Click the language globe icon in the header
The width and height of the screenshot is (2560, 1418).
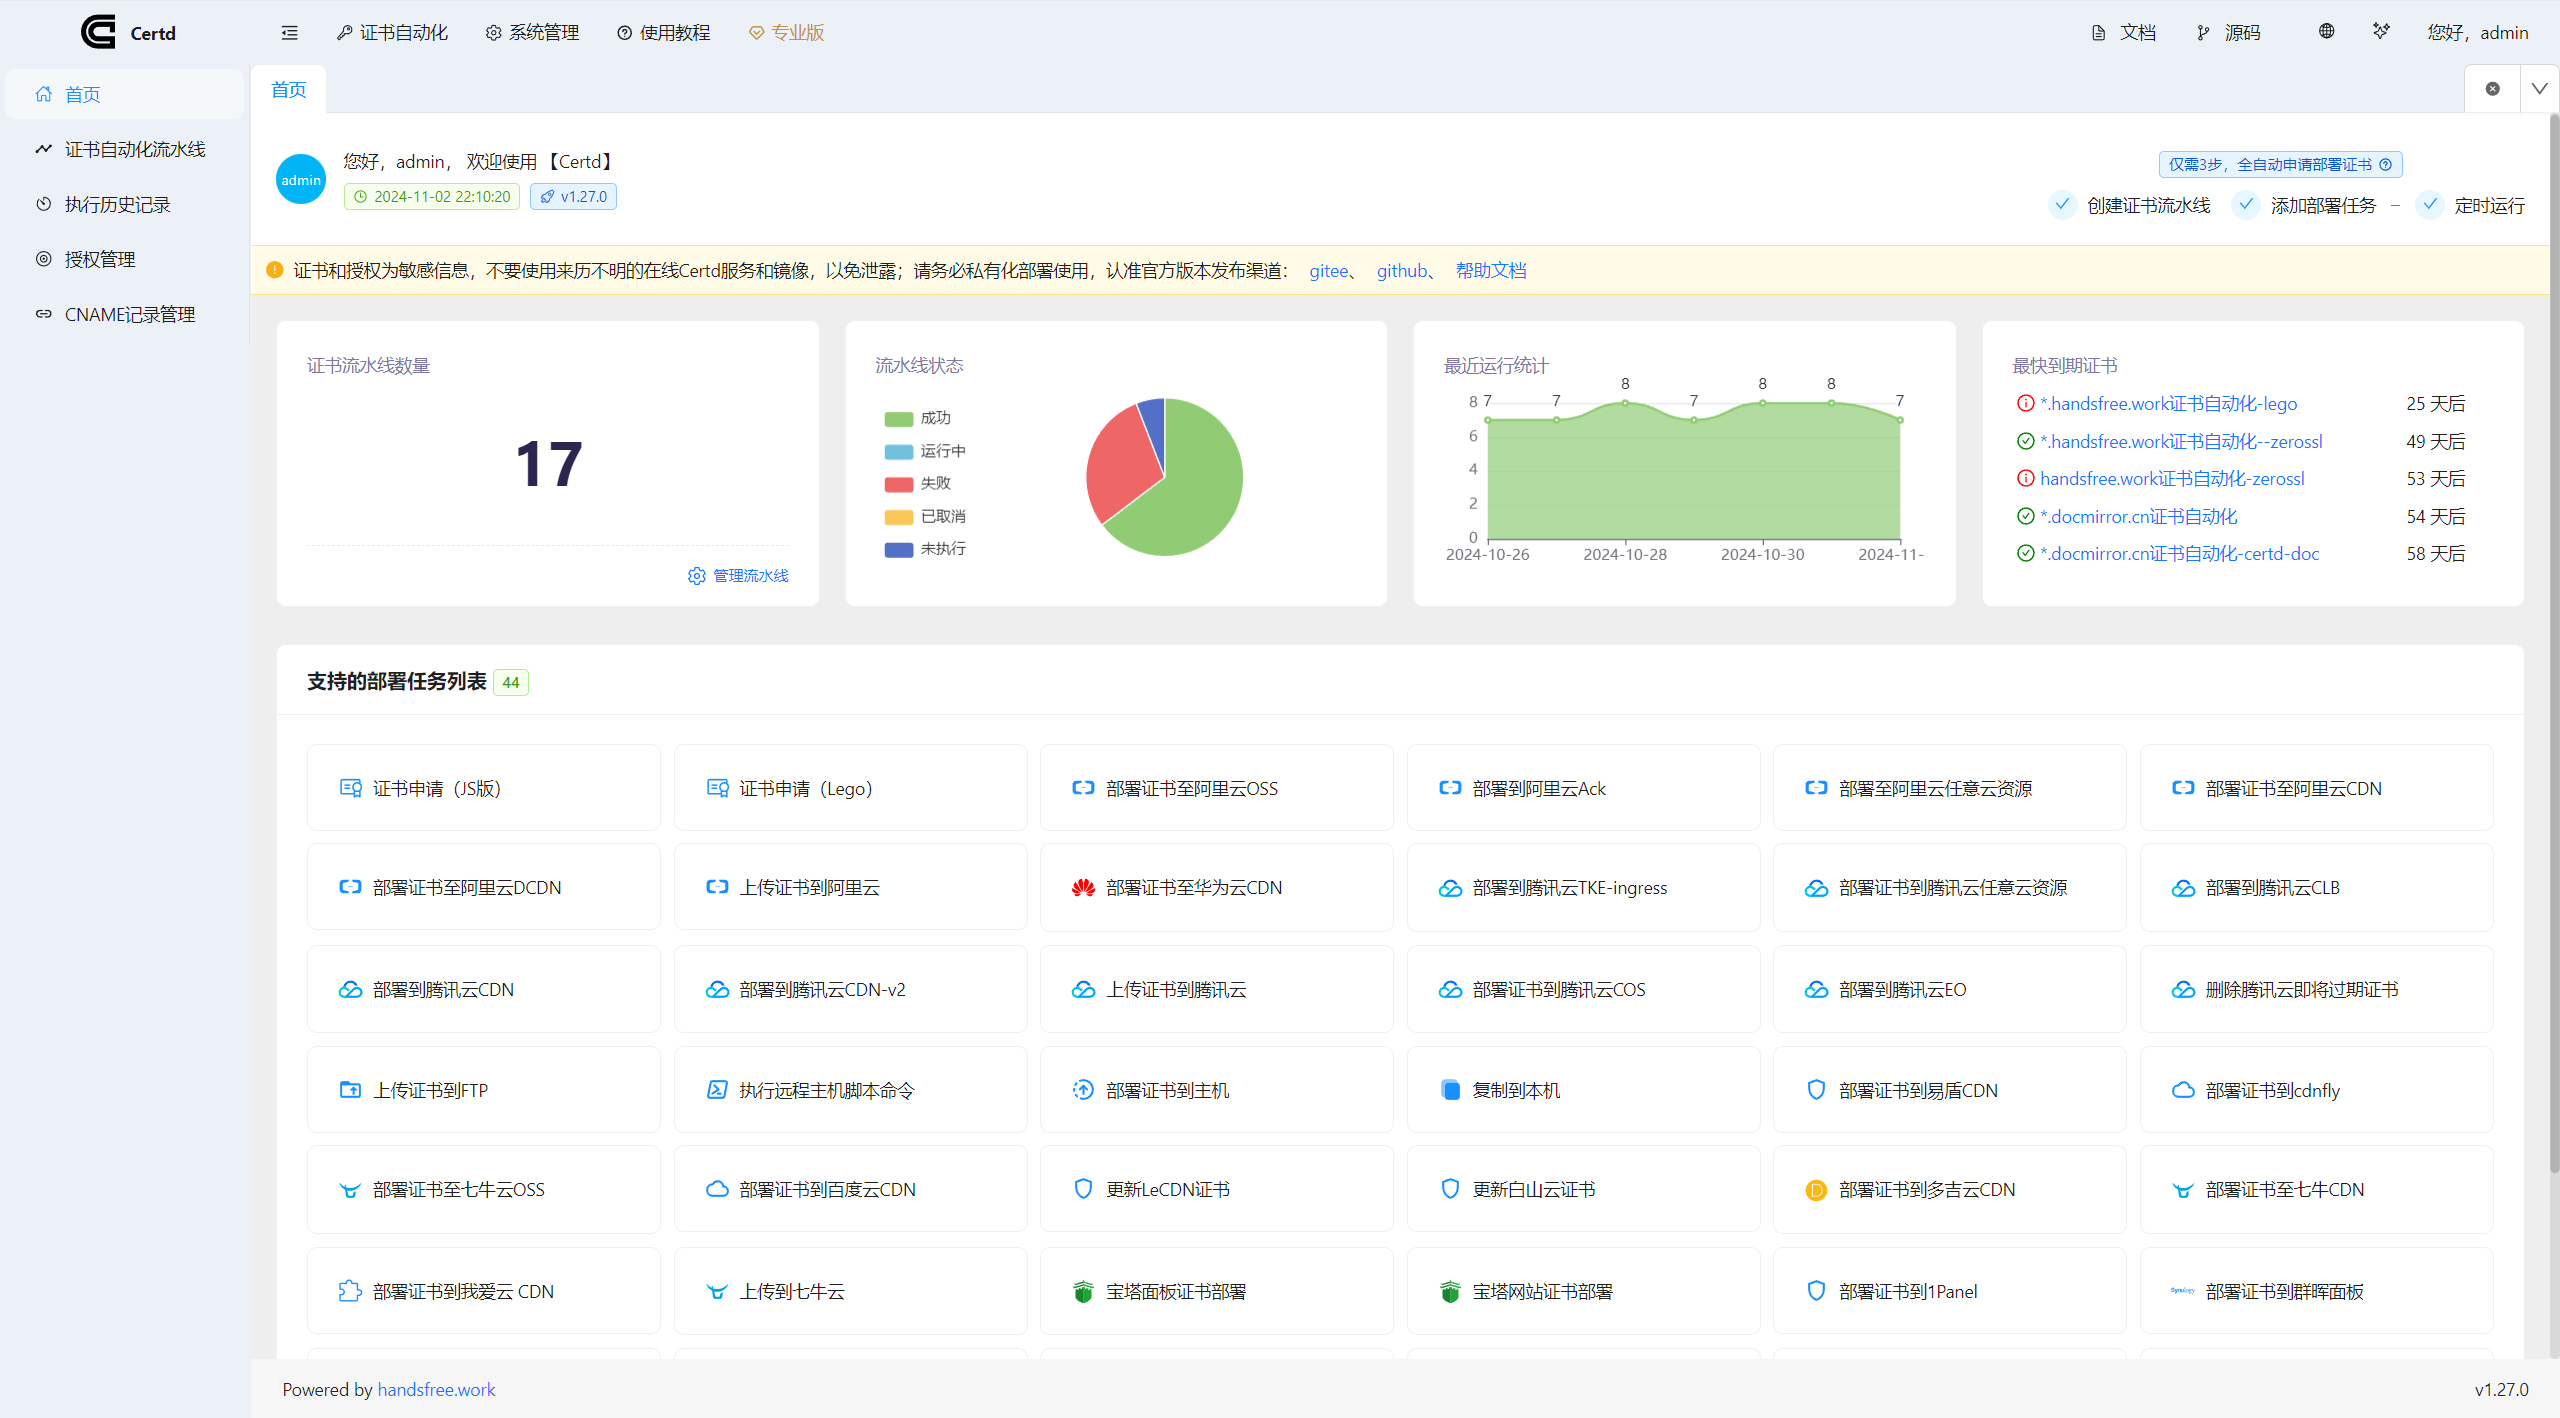point(2326,31)
